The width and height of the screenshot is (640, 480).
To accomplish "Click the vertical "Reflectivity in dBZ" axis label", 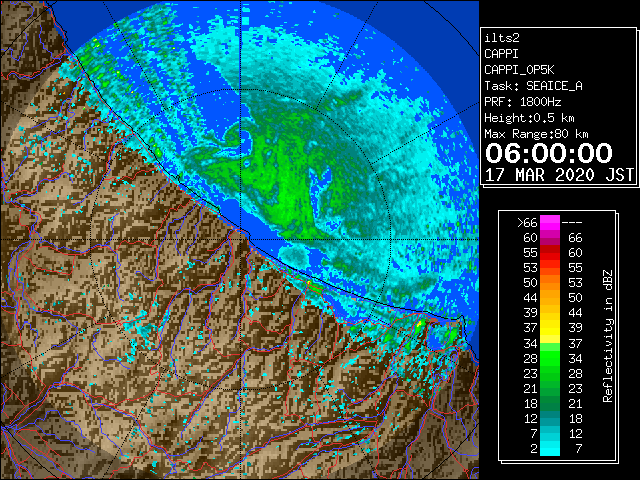I will tap(608, 336).
